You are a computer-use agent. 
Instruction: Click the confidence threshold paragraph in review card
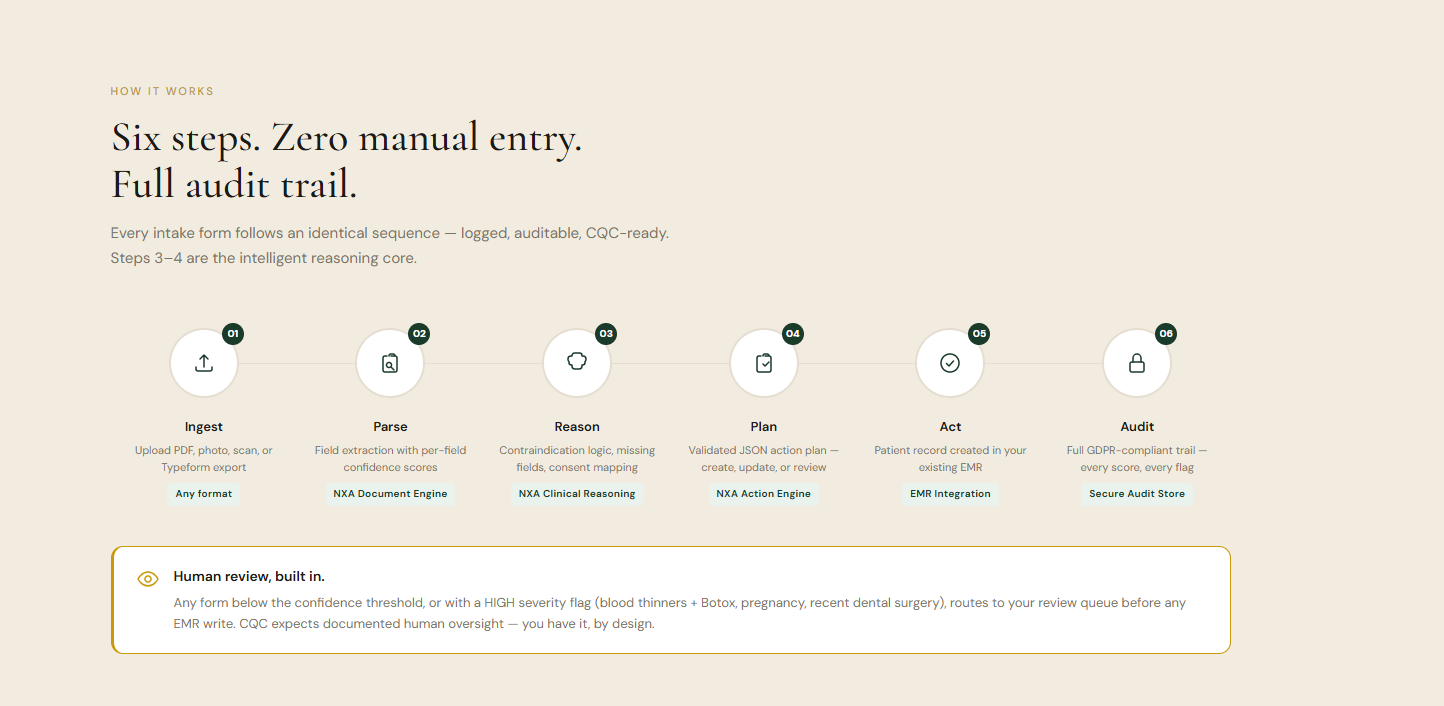680,614
